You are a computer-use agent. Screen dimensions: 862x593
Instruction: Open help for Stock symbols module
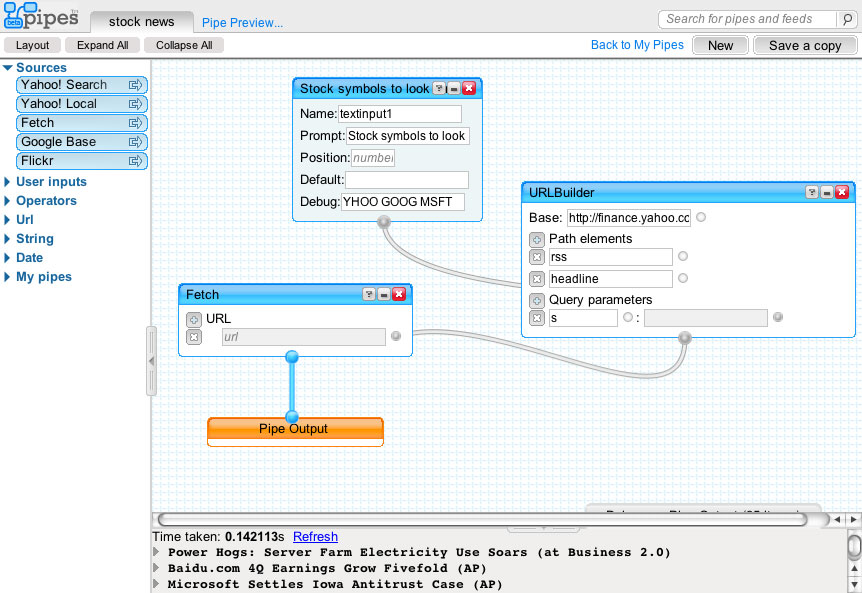[x=439, y=88]
